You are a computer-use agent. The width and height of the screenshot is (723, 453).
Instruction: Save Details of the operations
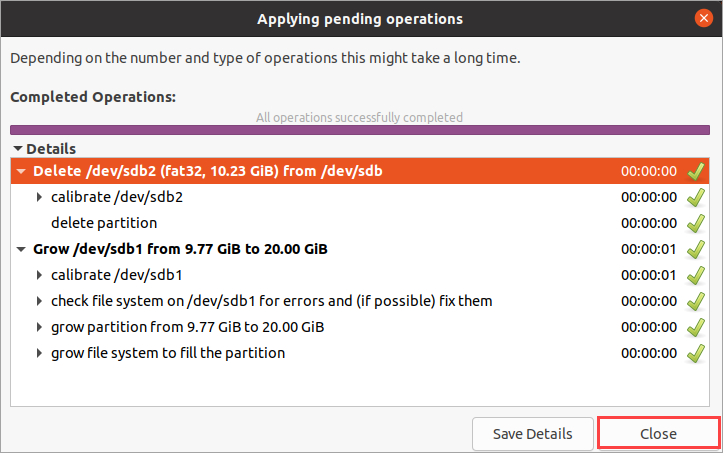coord(533,434)
